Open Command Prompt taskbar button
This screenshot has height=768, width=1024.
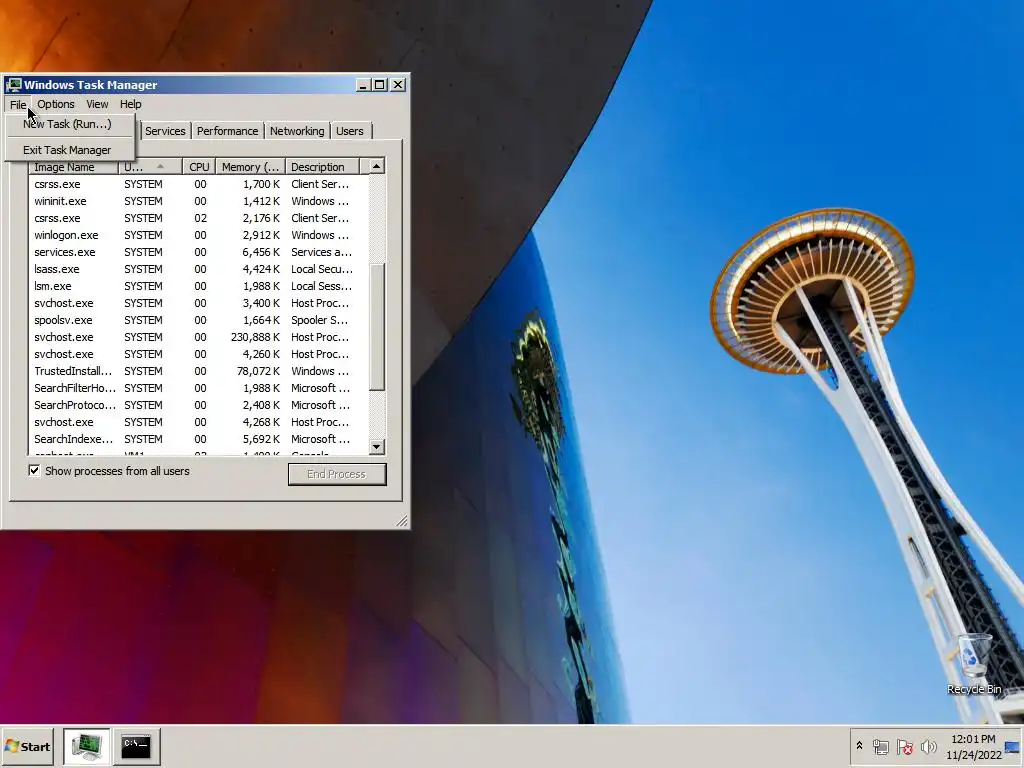tap(136, 746)
